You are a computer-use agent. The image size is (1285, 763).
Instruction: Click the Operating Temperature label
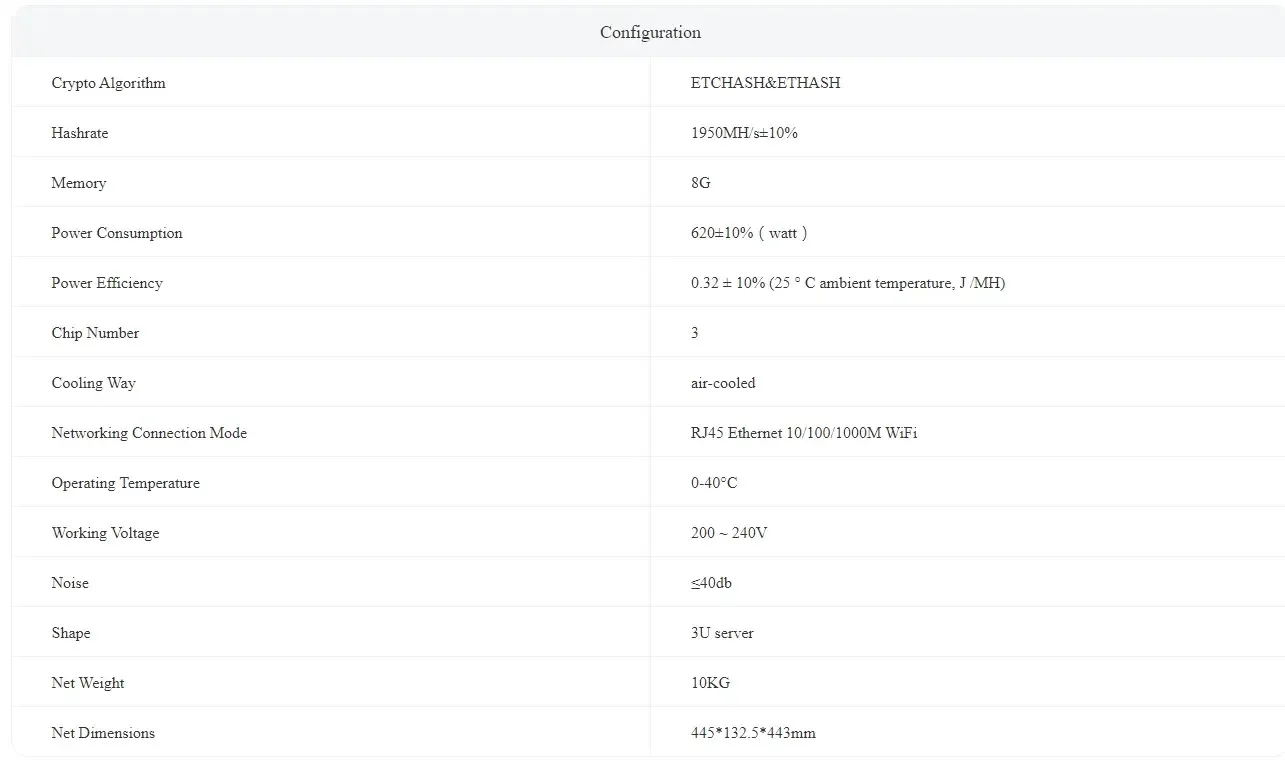[x=125, y=483]
